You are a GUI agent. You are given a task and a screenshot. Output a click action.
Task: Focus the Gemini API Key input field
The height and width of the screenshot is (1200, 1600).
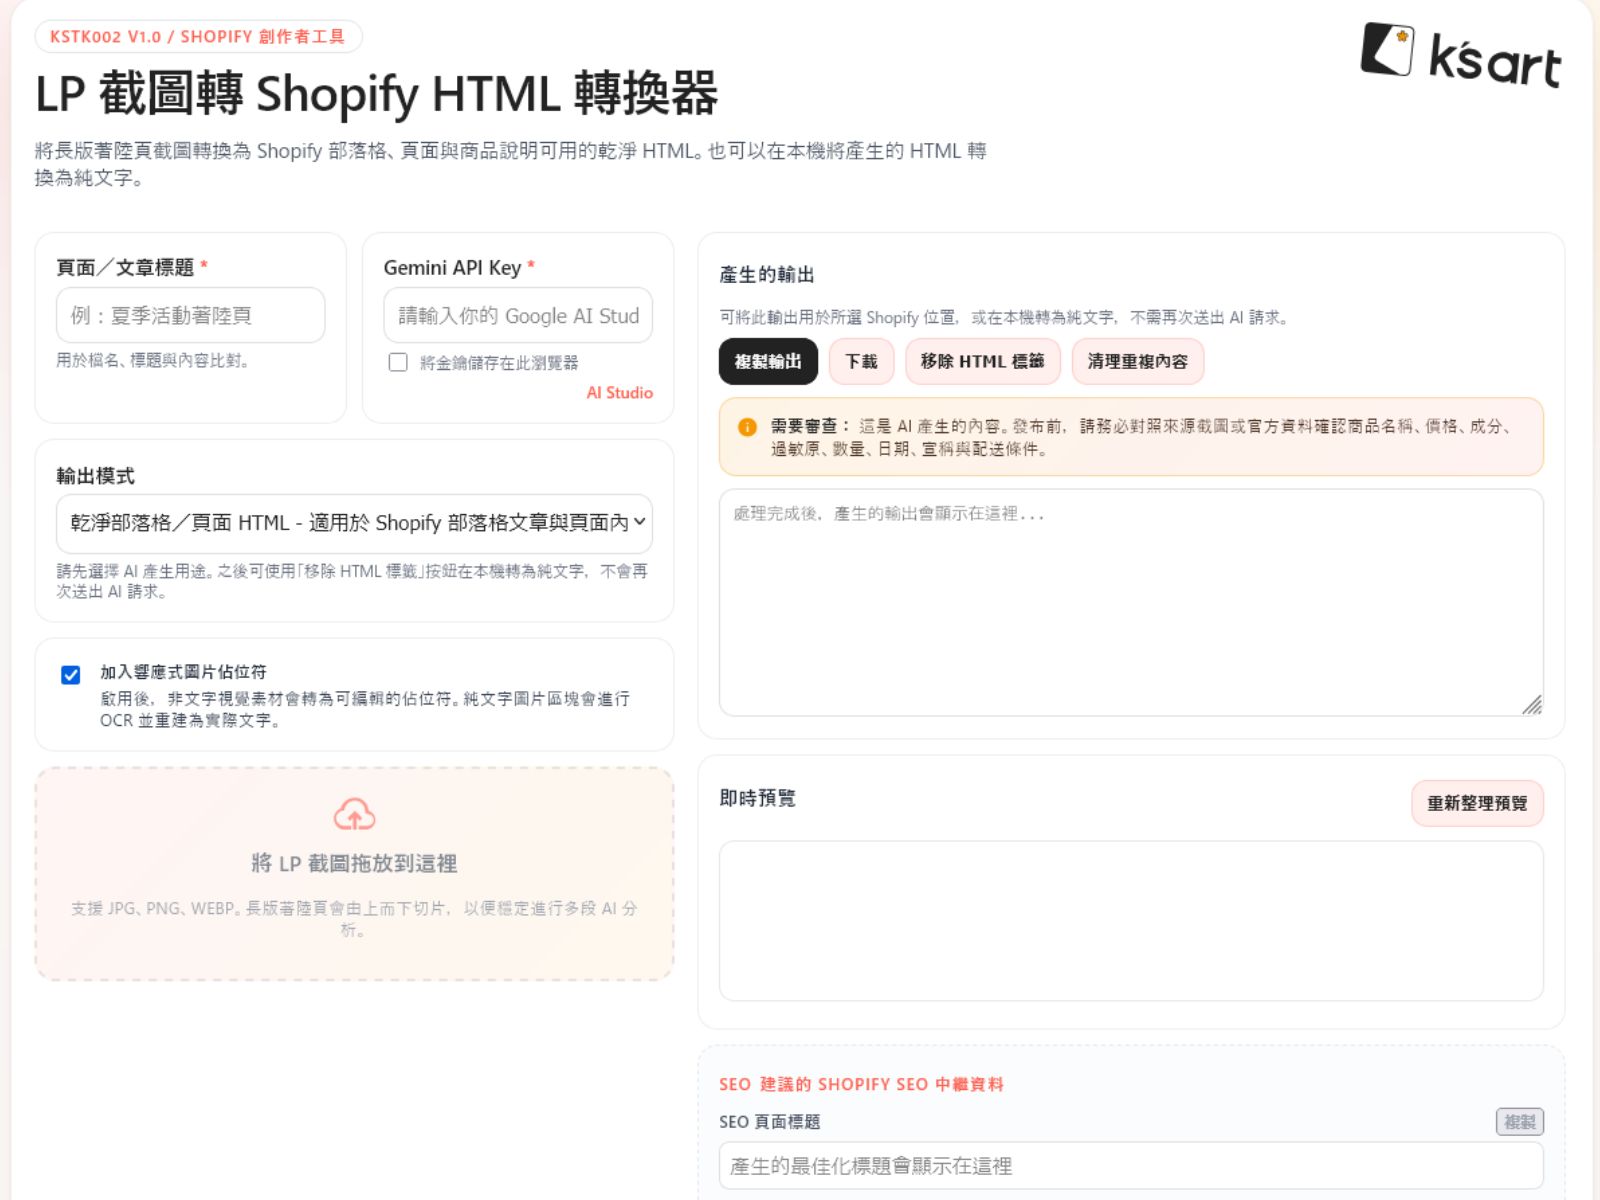coord(518,315)
